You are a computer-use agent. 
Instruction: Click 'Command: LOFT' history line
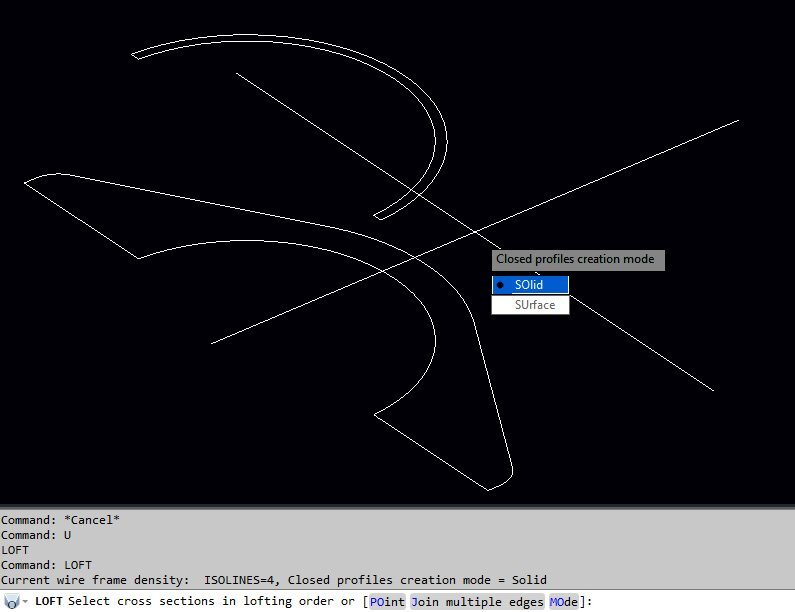(x=46, y=565)
